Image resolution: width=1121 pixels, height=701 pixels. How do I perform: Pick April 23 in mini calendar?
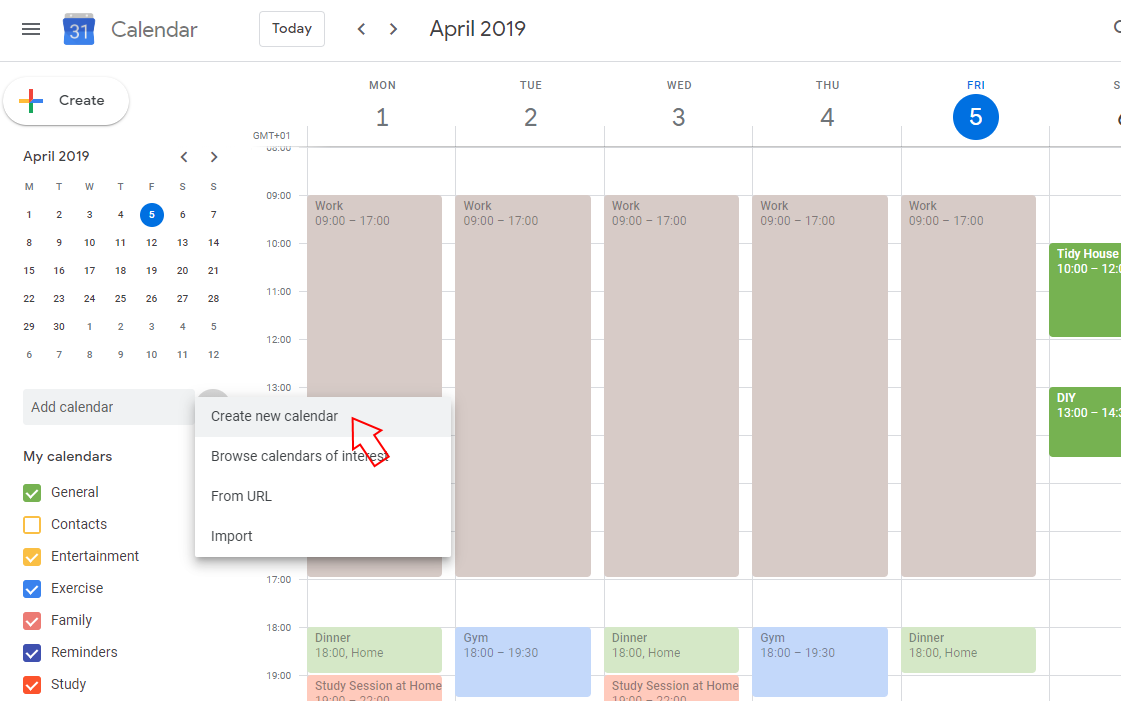[x=59, y=299]
